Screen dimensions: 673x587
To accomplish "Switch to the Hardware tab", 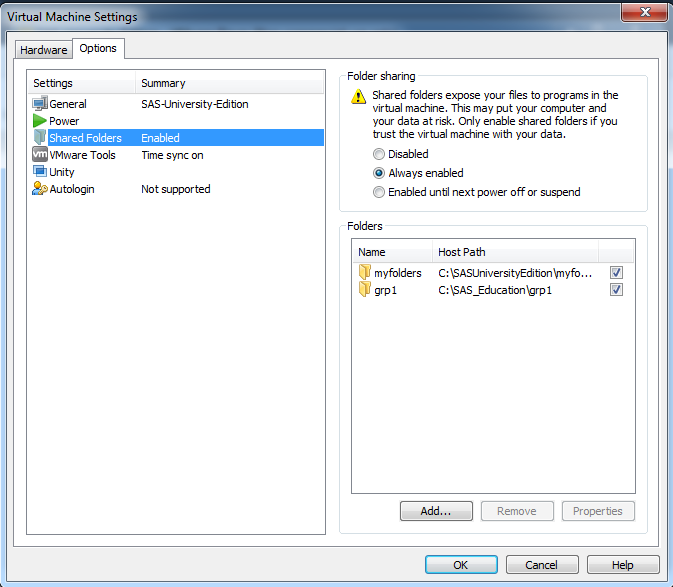I will coord(43,50).
